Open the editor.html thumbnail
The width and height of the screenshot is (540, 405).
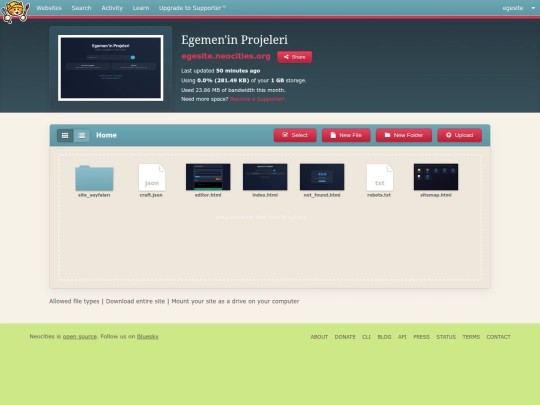click(x=208, y=177)
